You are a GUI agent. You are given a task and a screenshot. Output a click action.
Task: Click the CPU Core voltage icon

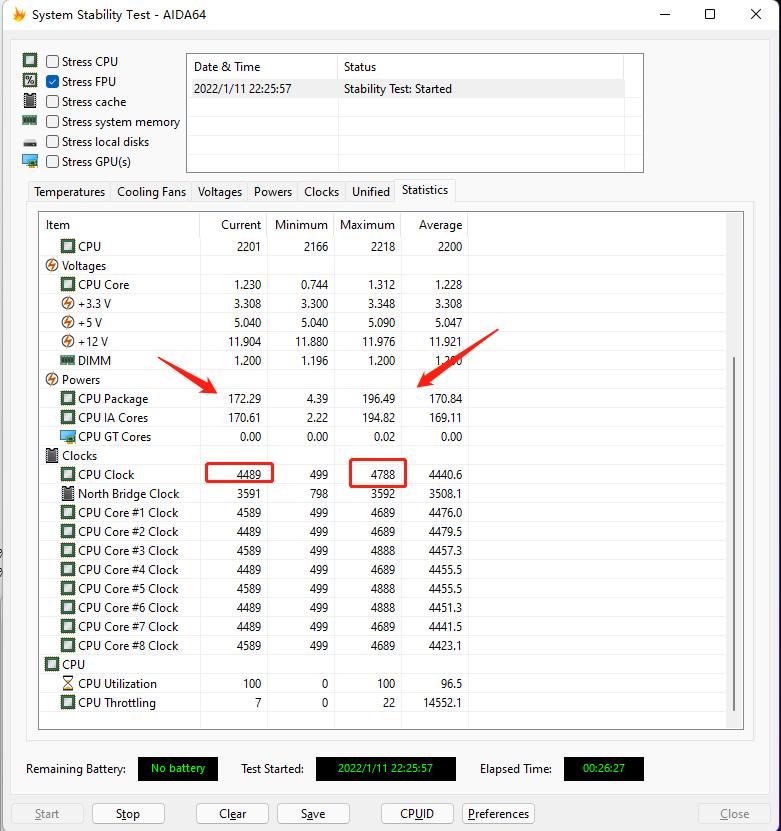(68, 285)
